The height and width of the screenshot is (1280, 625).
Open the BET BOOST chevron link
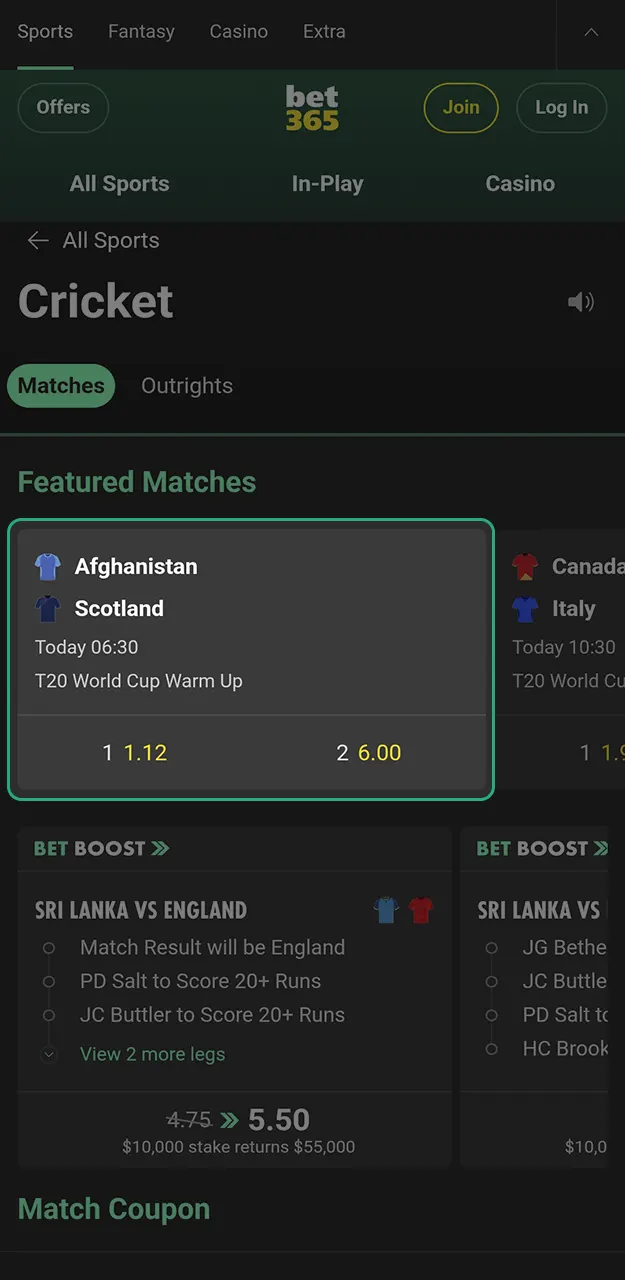click(100, 848)
